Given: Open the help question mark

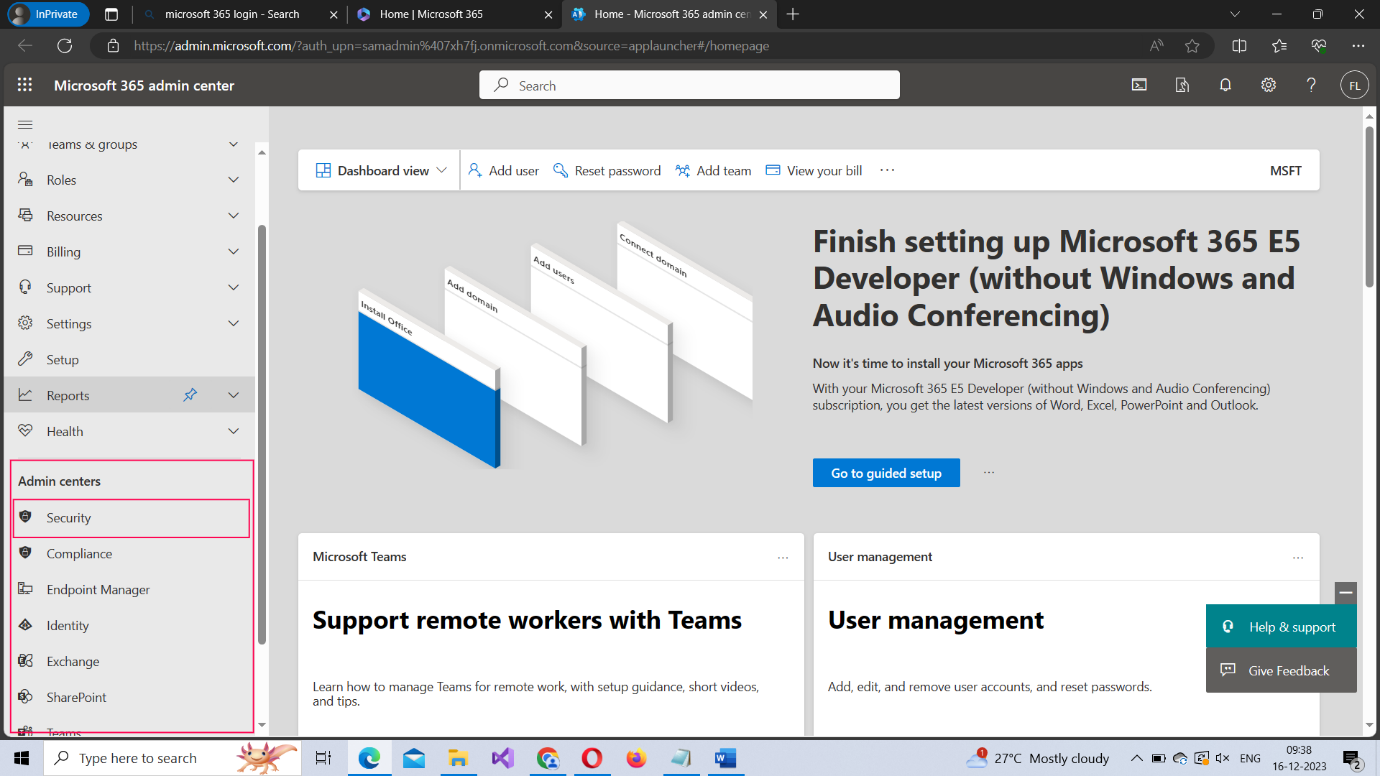Looking at the screenshot, I should coord(1311,85).
